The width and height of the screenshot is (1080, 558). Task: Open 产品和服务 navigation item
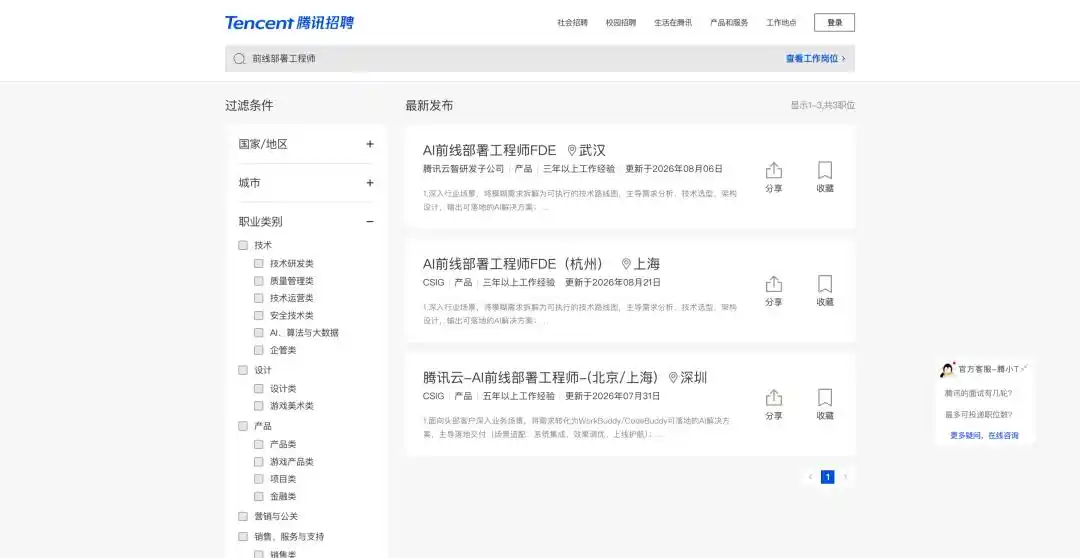pos(729,23)
